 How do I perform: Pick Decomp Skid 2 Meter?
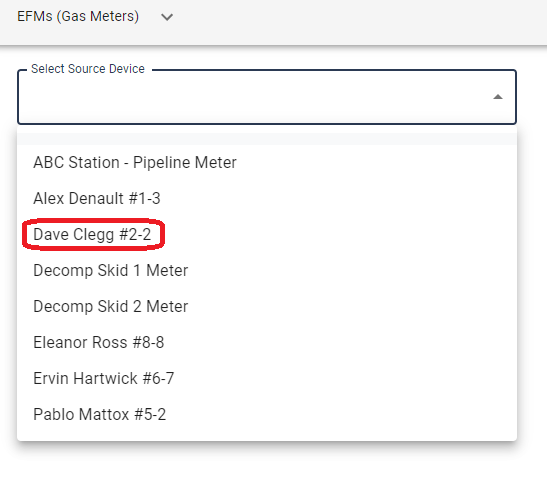click(x=267, y=306)
